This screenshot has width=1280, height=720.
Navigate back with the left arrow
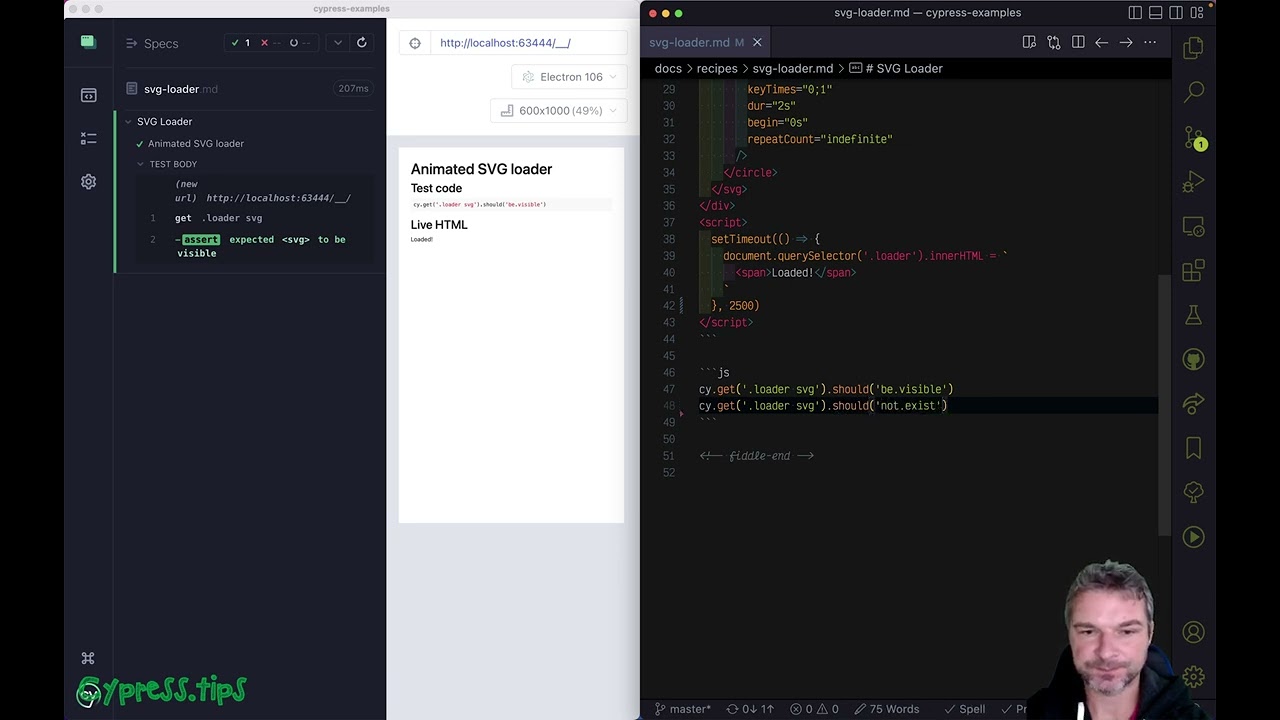1101,42
